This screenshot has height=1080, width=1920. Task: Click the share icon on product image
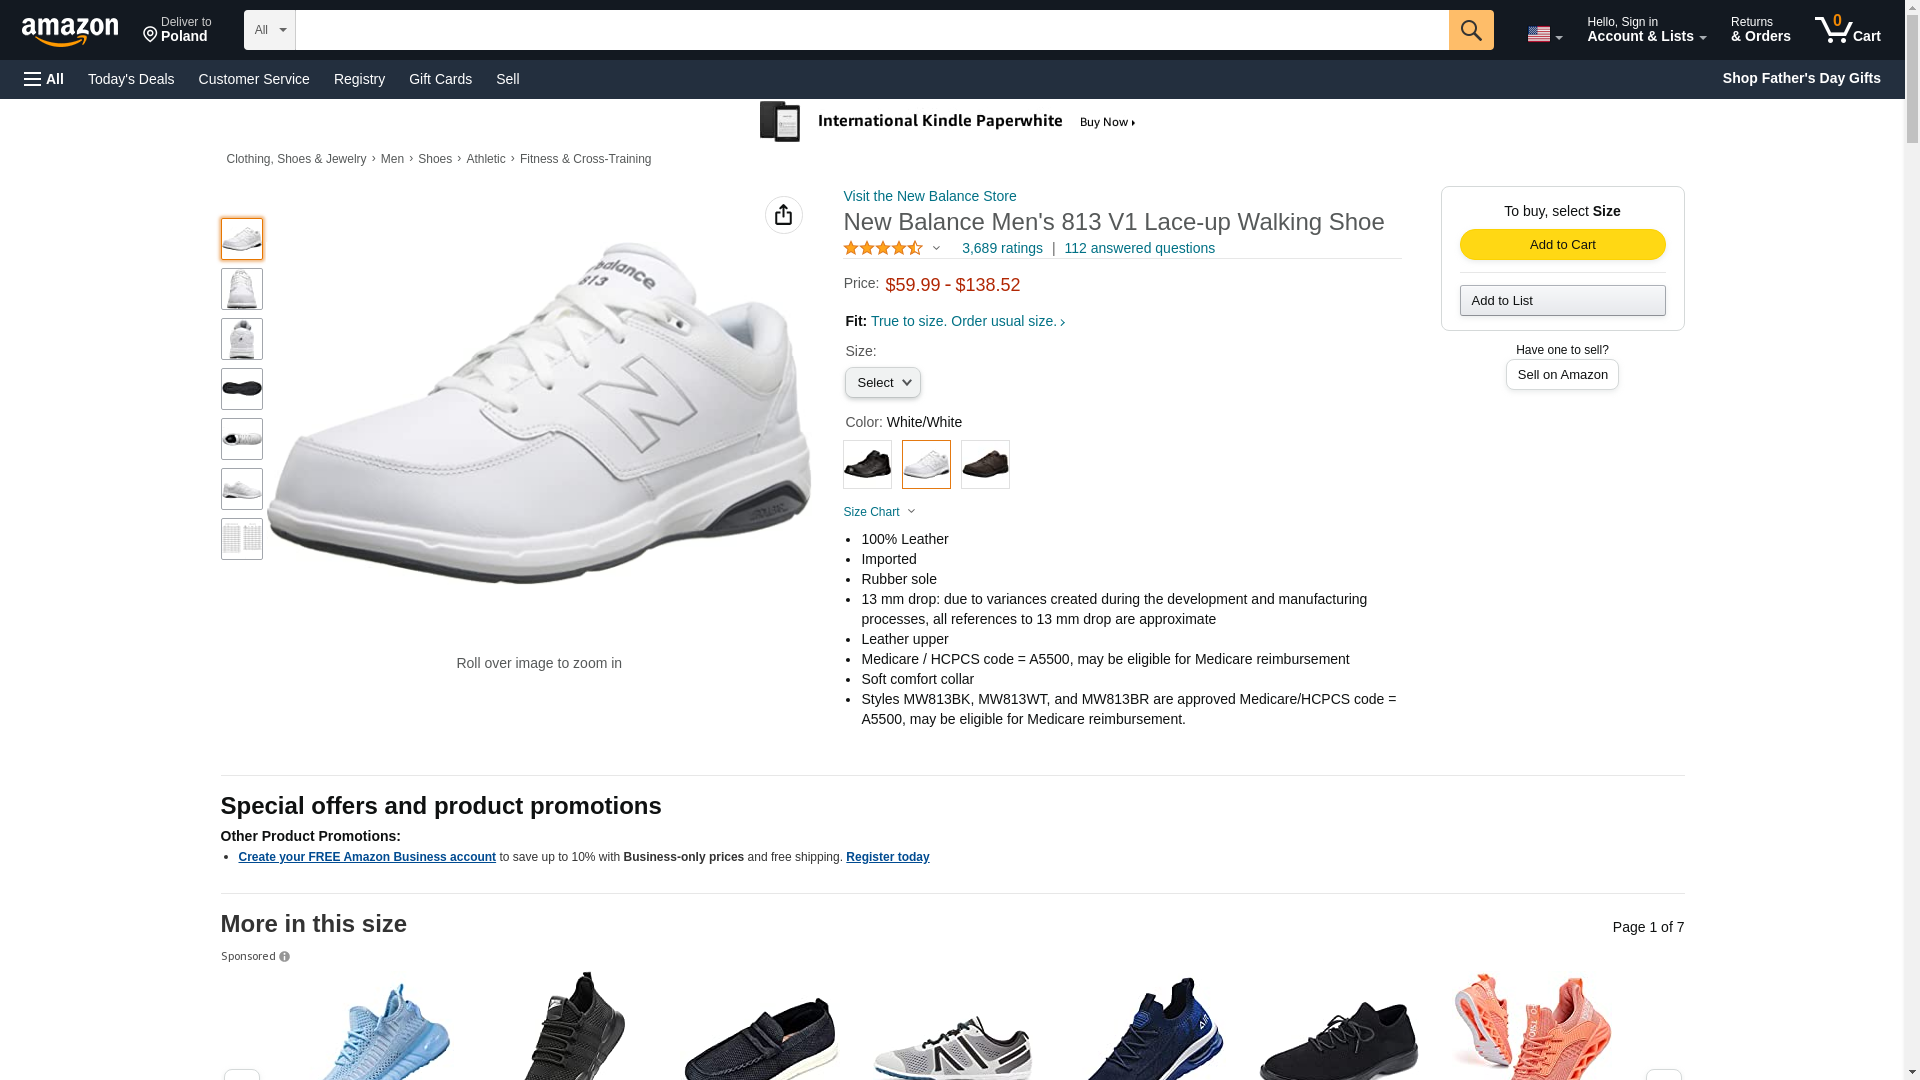pos(783,215)
